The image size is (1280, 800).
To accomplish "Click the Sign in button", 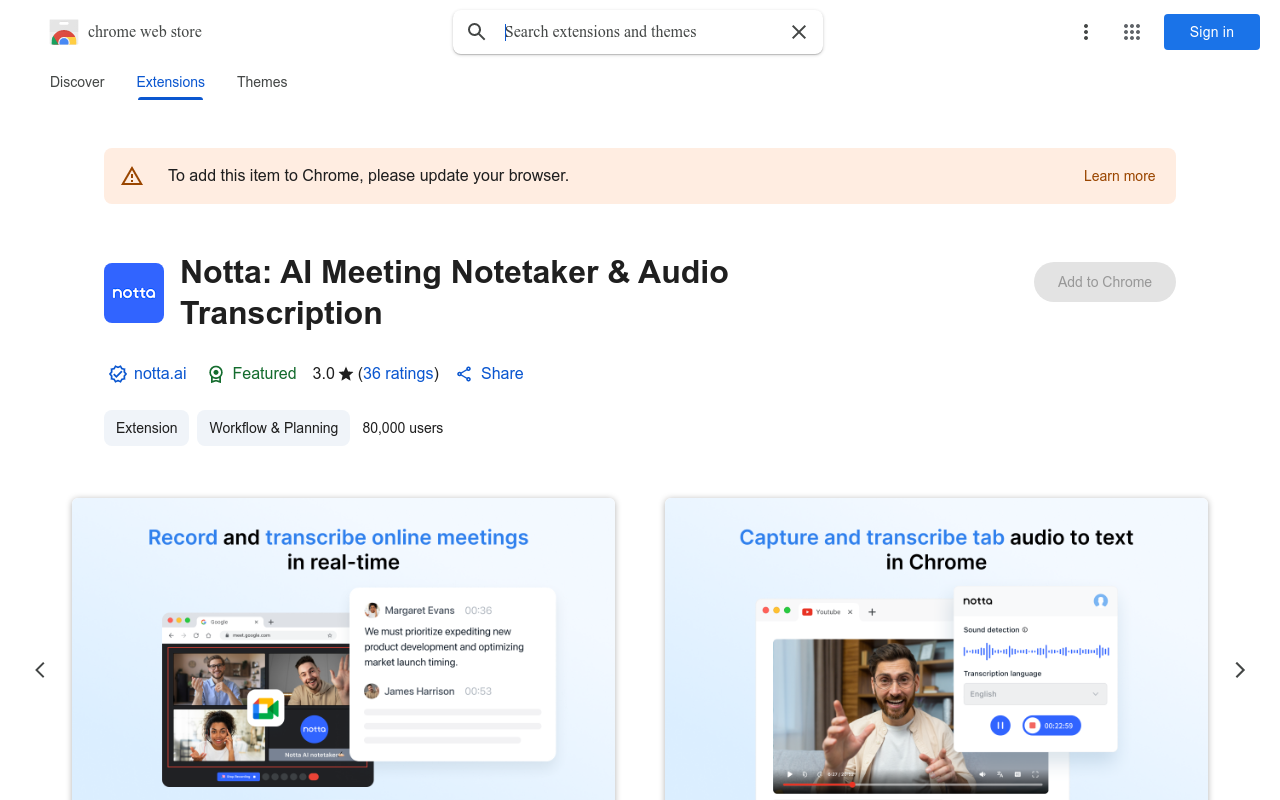I will click(1212, 32).
